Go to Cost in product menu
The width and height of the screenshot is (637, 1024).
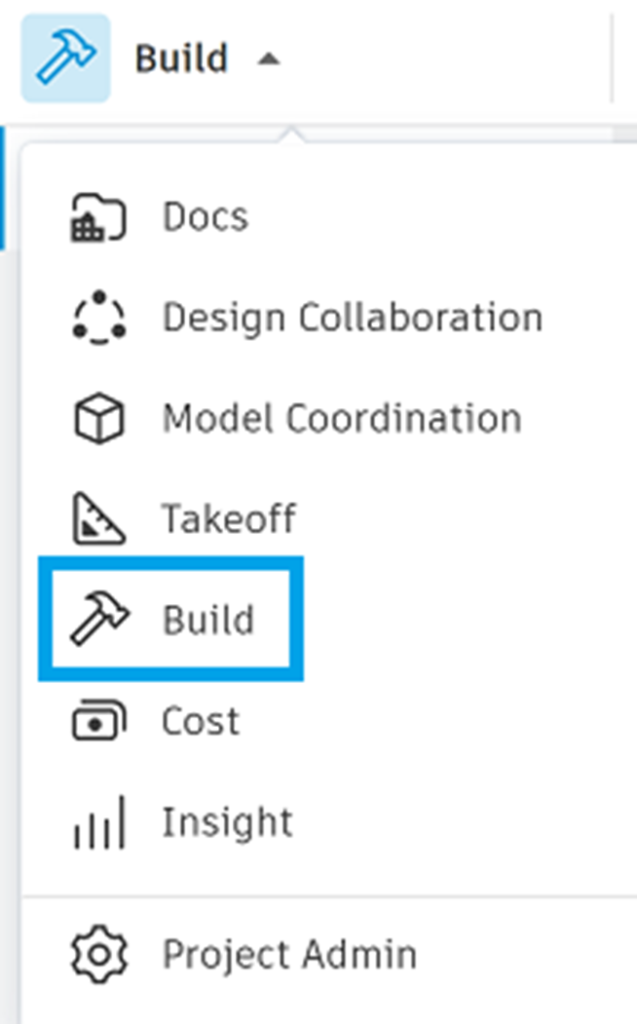[x=201, y=721]
